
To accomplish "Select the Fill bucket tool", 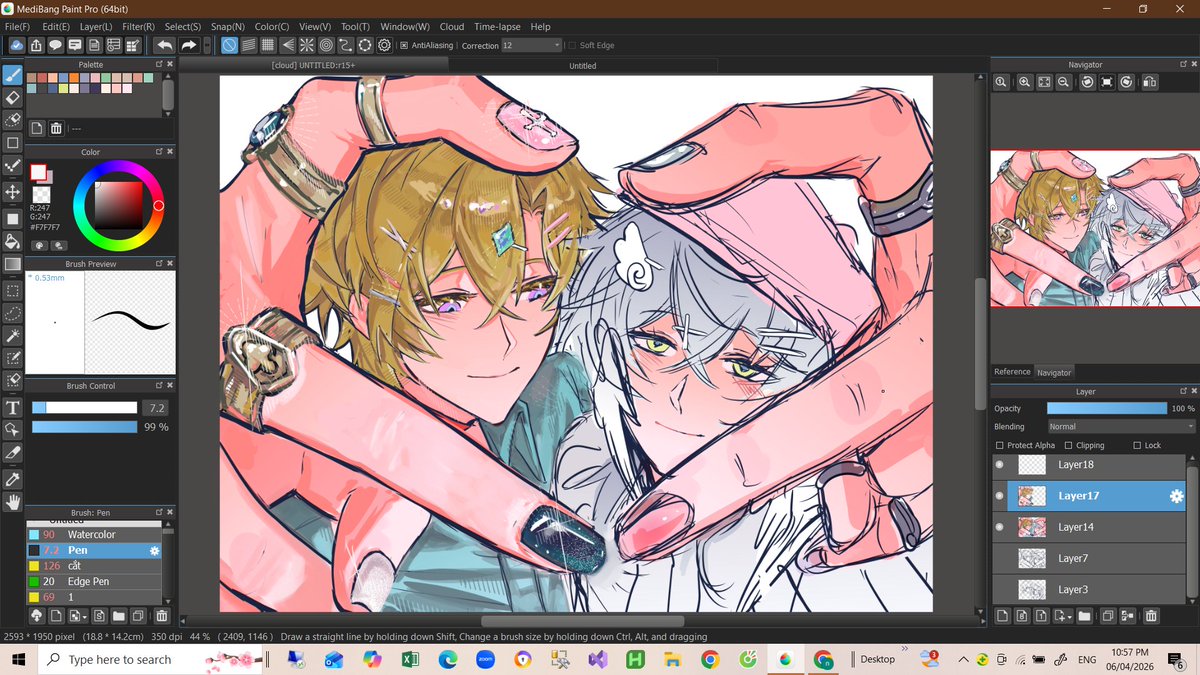I will 13,238.
